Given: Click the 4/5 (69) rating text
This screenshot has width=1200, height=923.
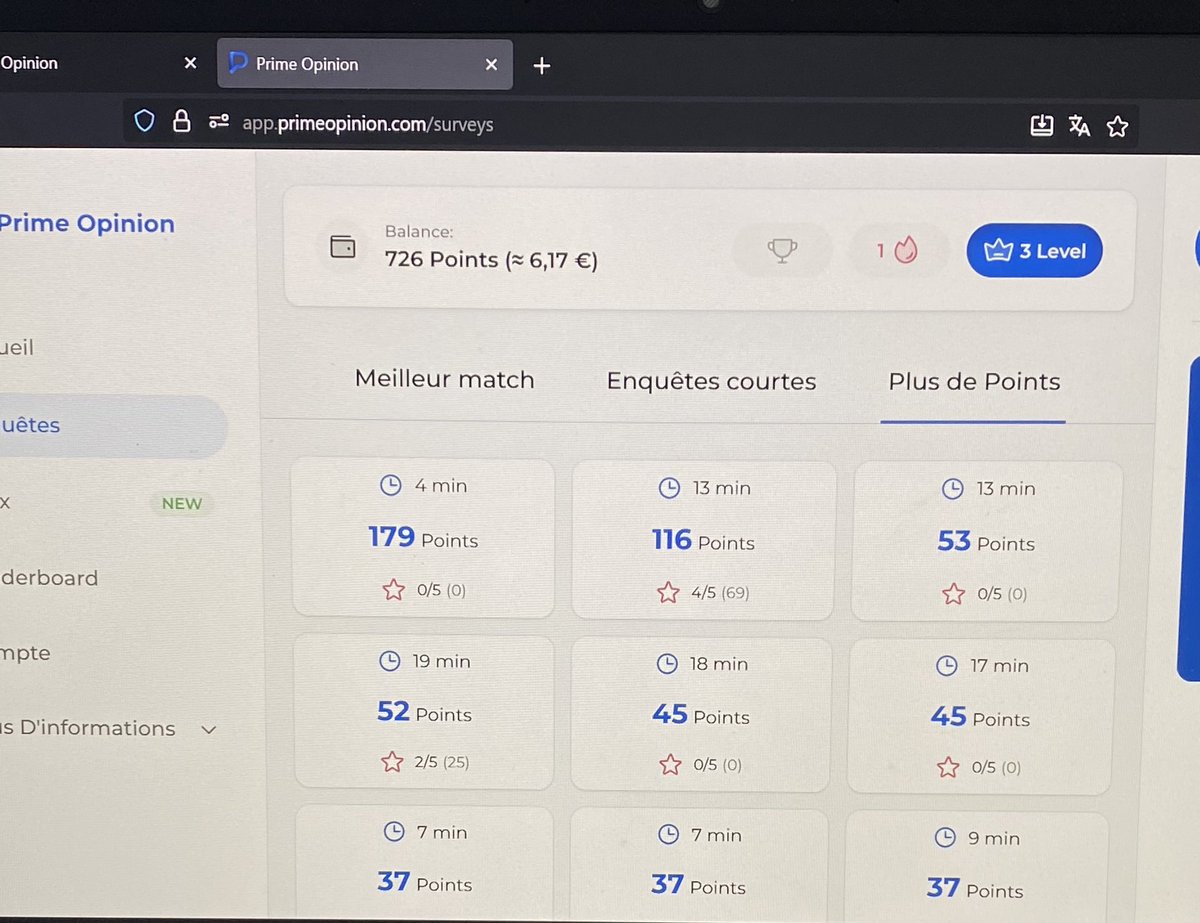Looking at the screenshot, I should click(719, 593).
